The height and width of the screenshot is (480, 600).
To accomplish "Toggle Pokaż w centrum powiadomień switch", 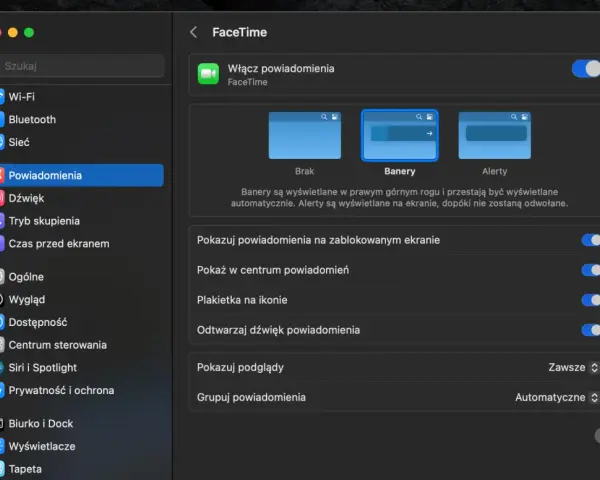I will pyautogui.click(x=591, y=270).
